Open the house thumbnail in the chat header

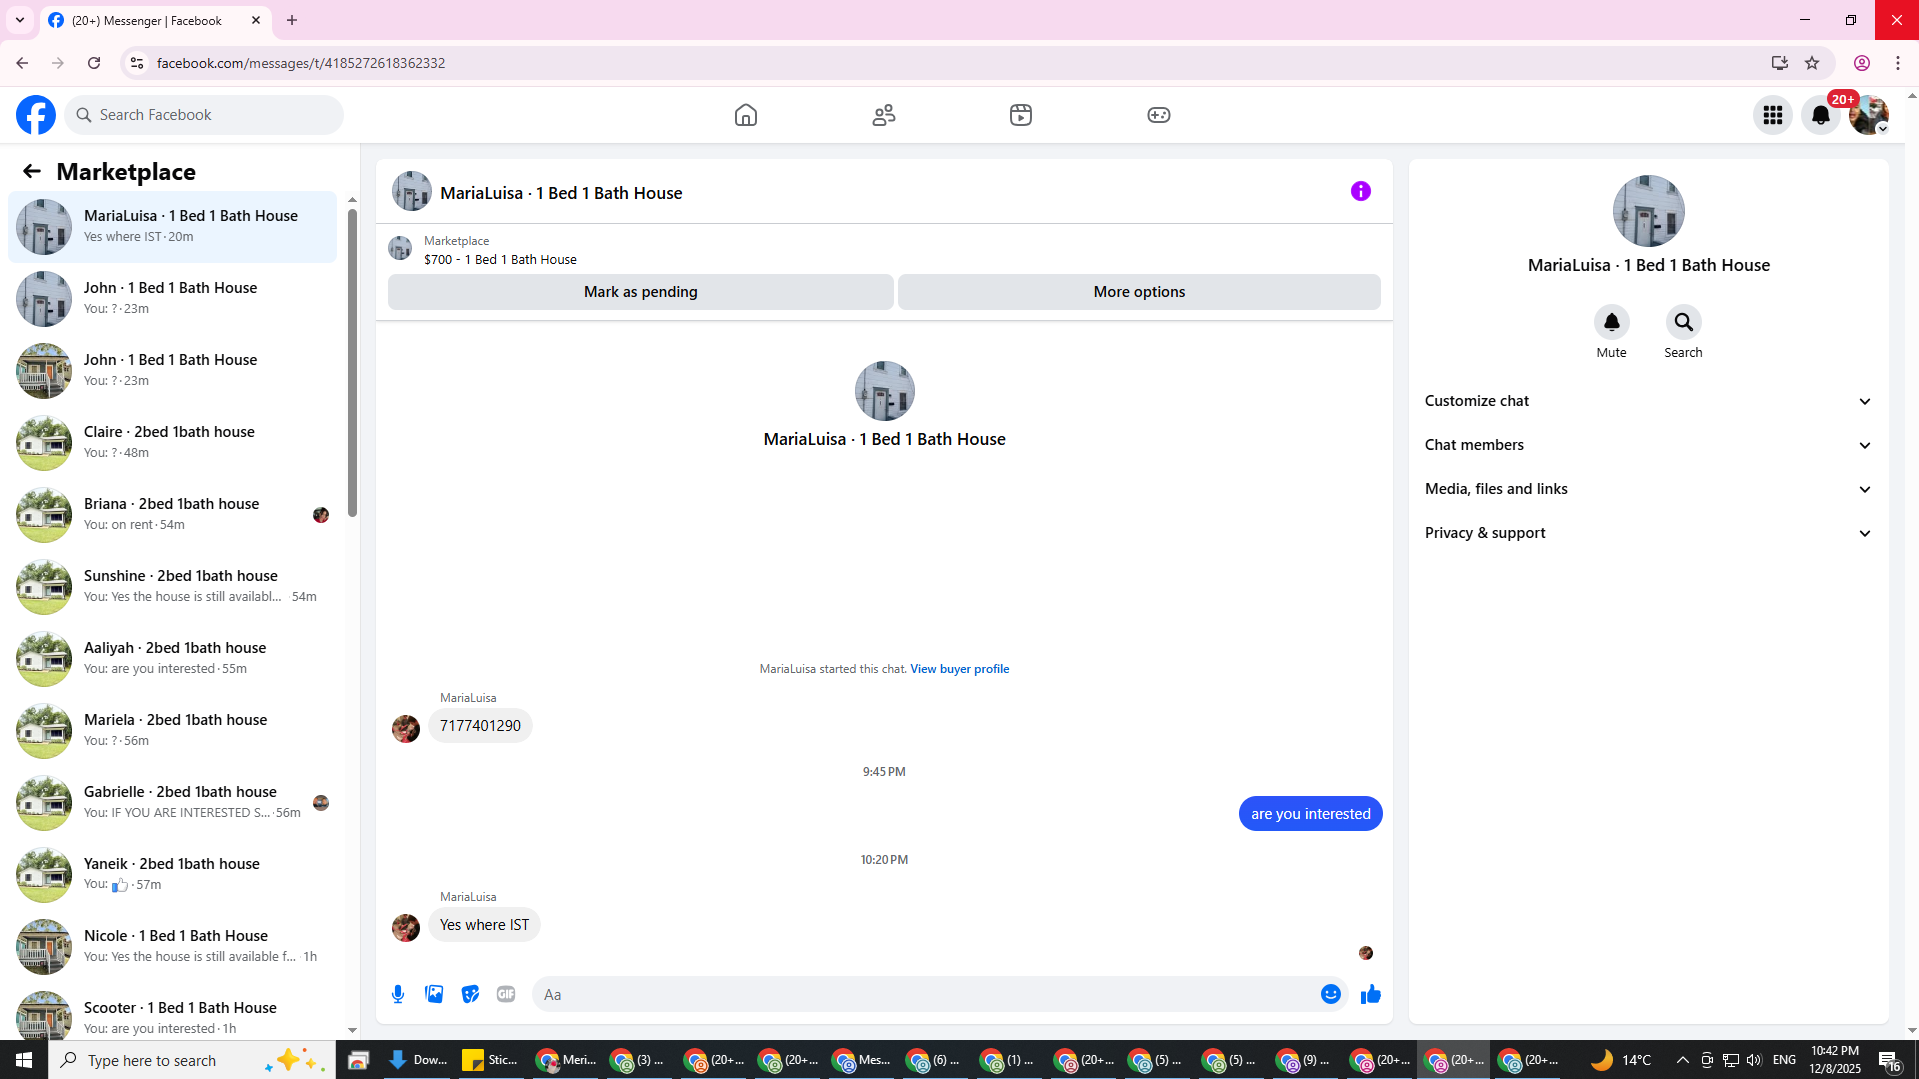click(411, 191)
